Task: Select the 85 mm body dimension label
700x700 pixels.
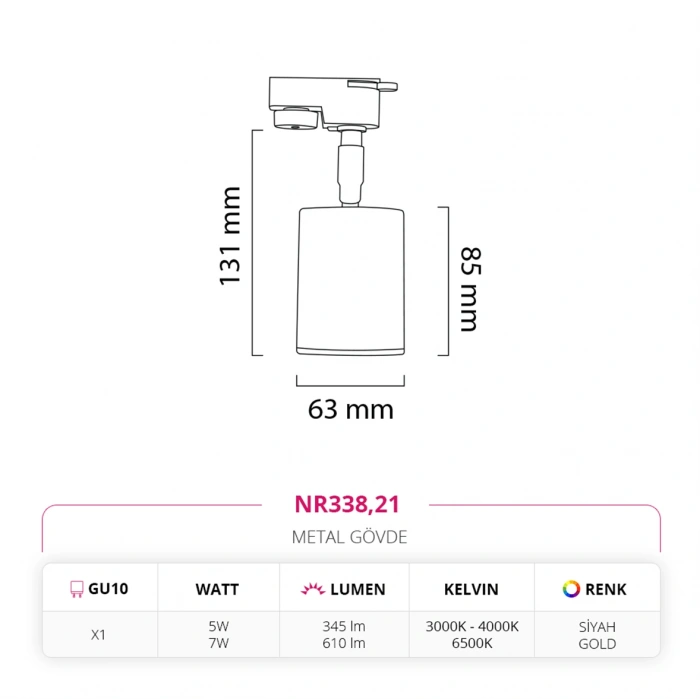Action: (469, 290)
